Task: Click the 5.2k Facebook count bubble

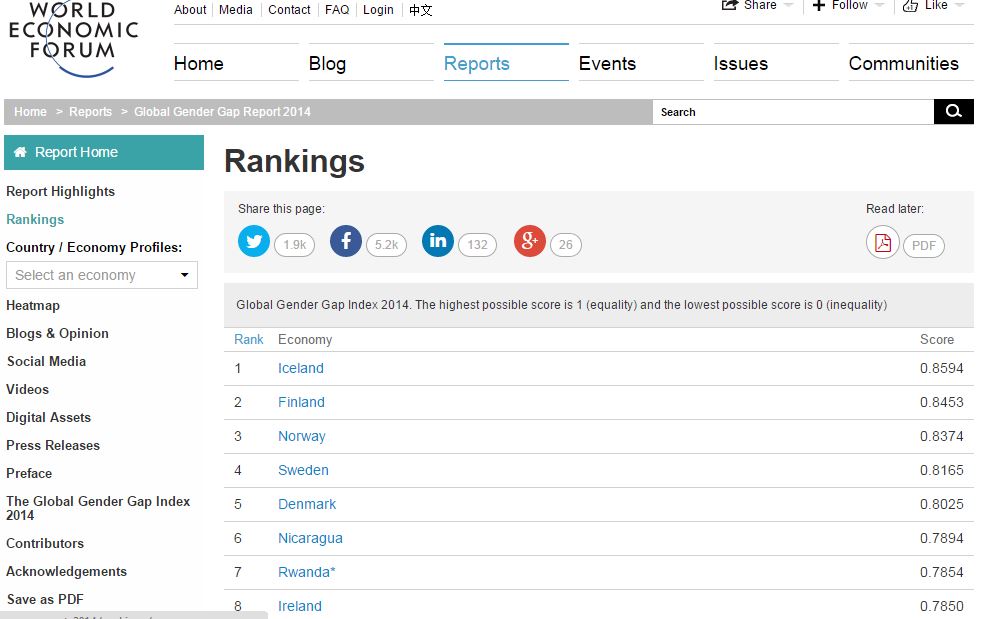Action: coord(386,245)
